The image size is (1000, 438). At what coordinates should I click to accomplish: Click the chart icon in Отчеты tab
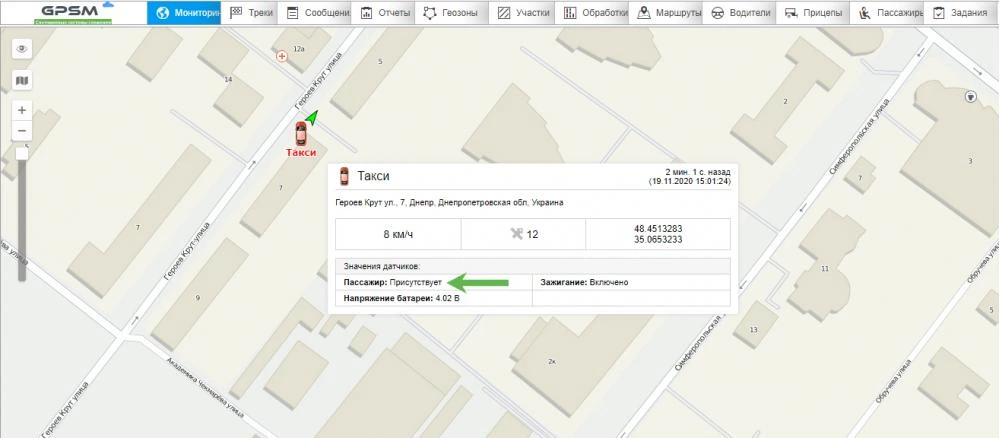[366, 13]
